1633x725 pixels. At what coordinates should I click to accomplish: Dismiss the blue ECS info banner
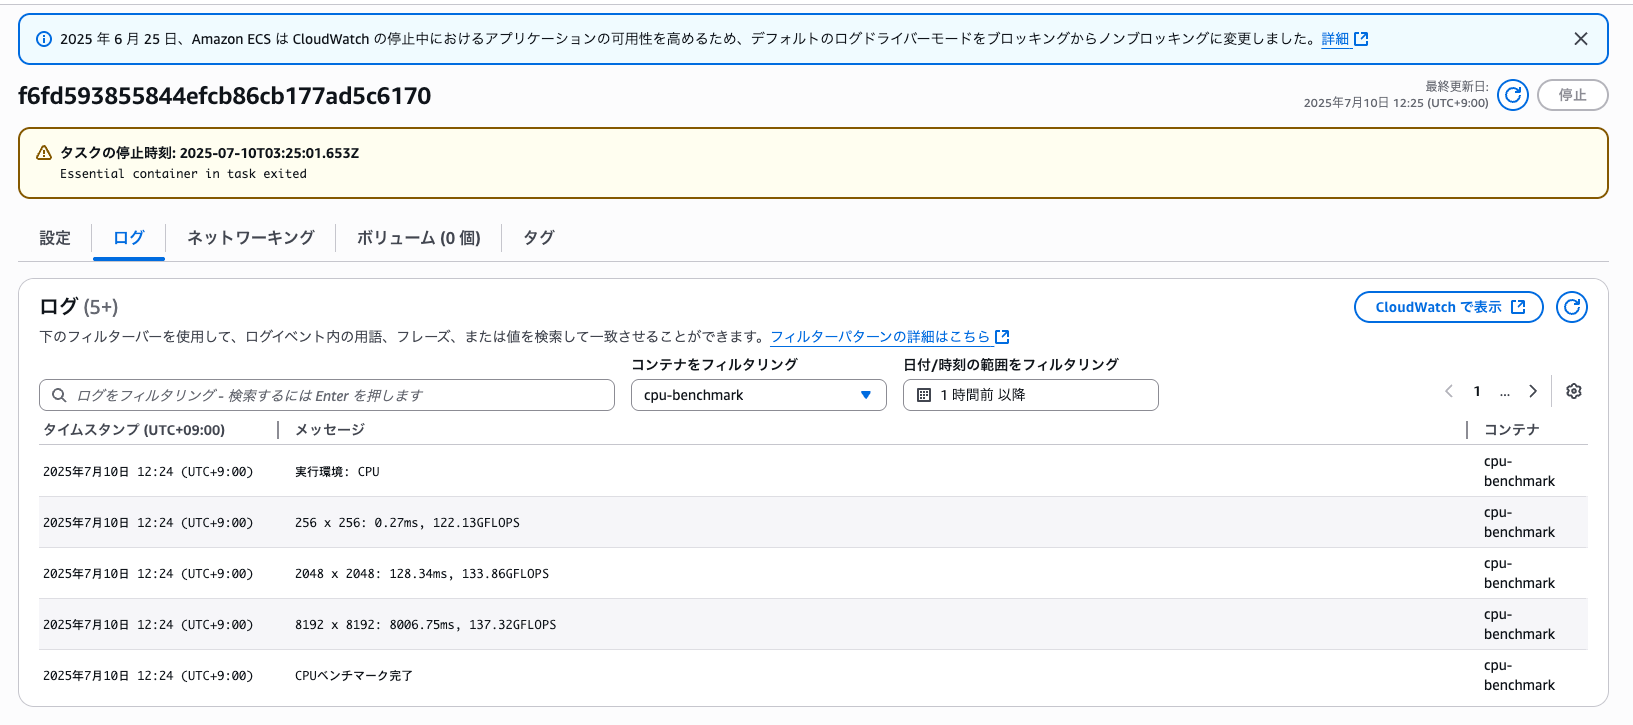[1580, 39]
